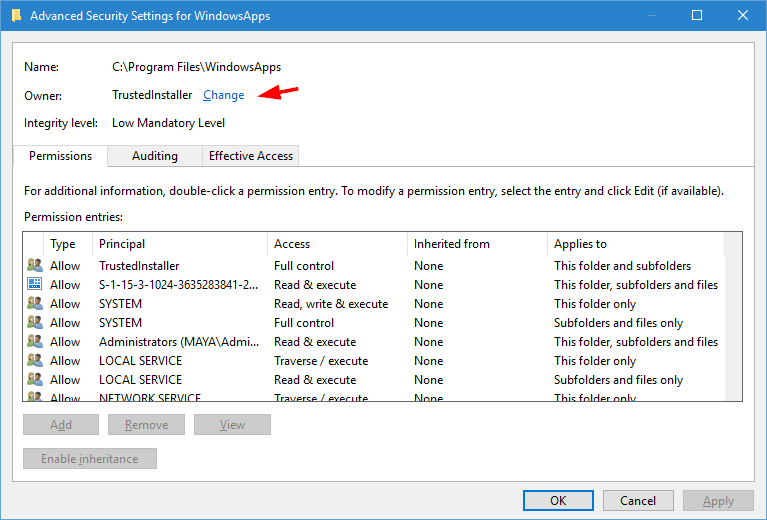This screenshot has height=520, width=767.
Task: Confirm with the OK button
Action: click(x=558, y=500)
